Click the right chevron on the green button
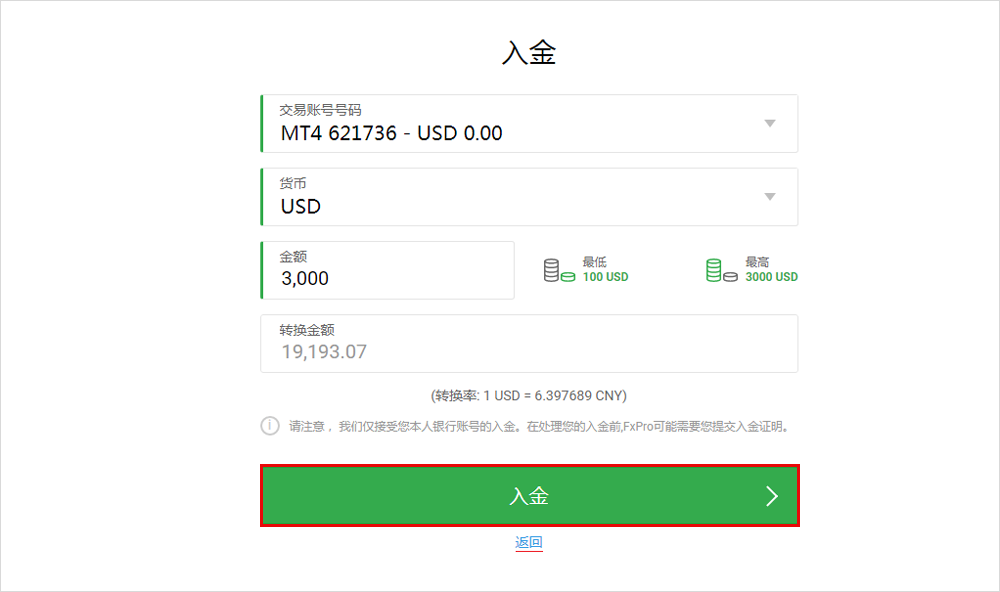The height and width of the screenshot is (592, 1000). pos(771,496)
